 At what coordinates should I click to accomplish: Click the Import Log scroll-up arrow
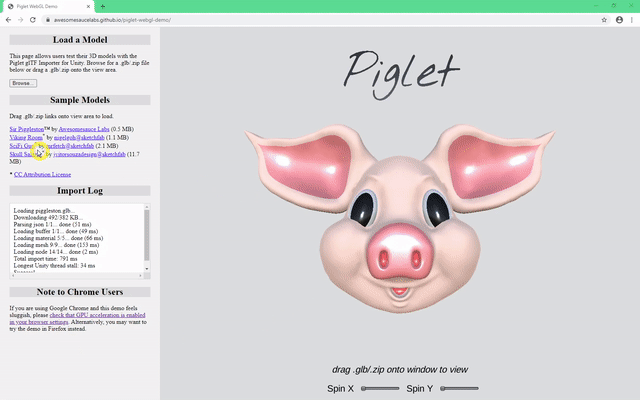coord(147,207)
